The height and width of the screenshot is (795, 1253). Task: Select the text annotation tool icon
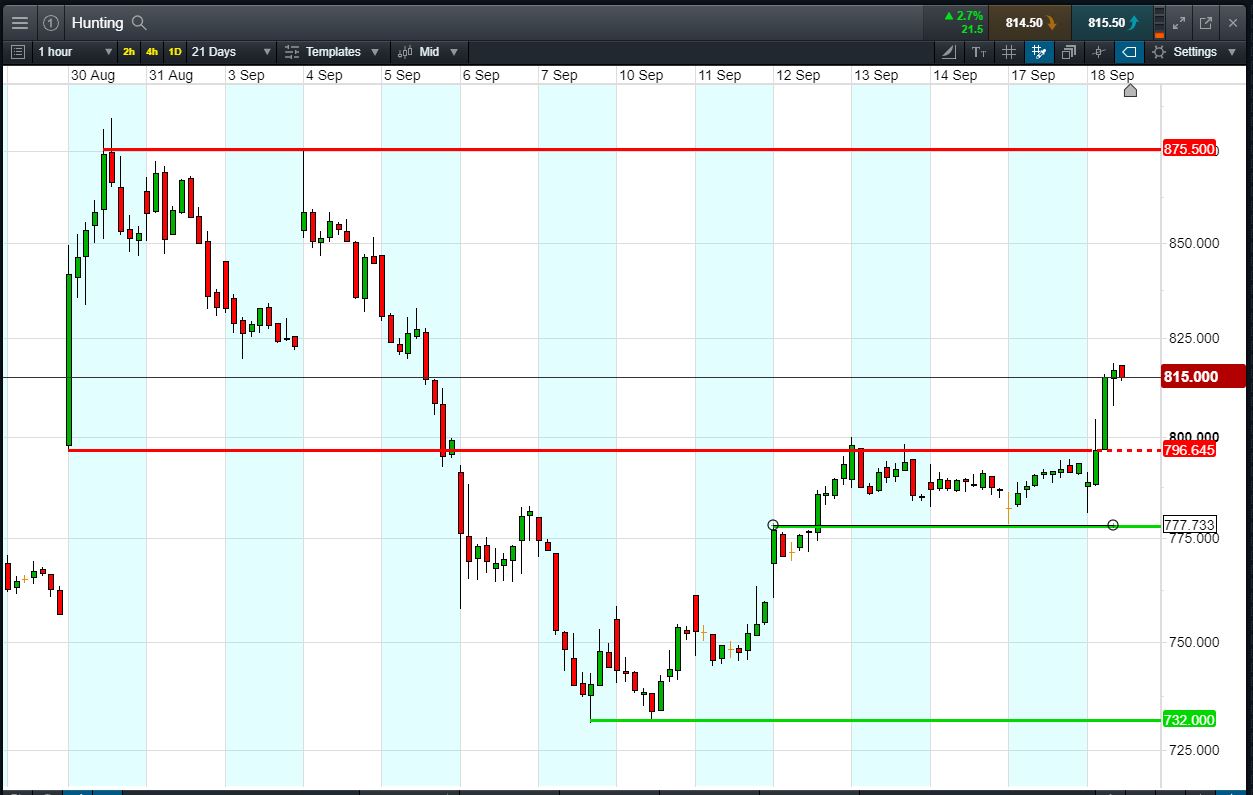pyautogui.click(x=979, y=52)
